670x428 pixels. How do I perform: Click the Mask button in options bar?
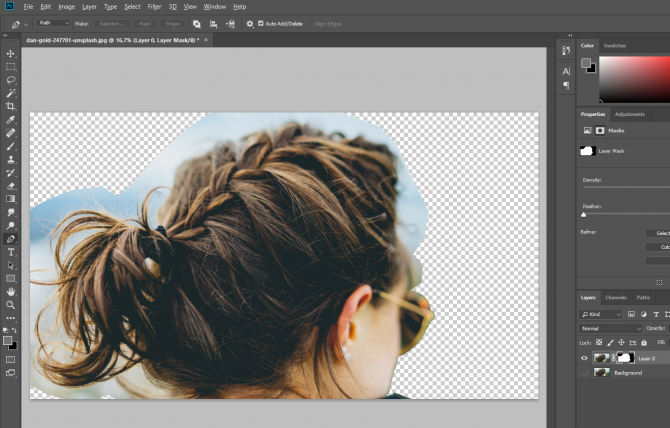pos(145,22)
